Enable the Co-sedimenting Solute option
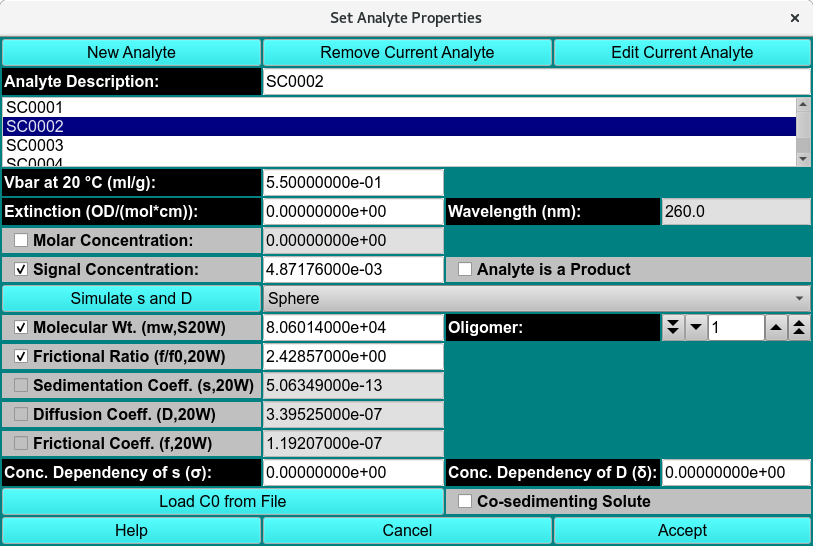The image size is (813, 546). [x=465, y=501]
